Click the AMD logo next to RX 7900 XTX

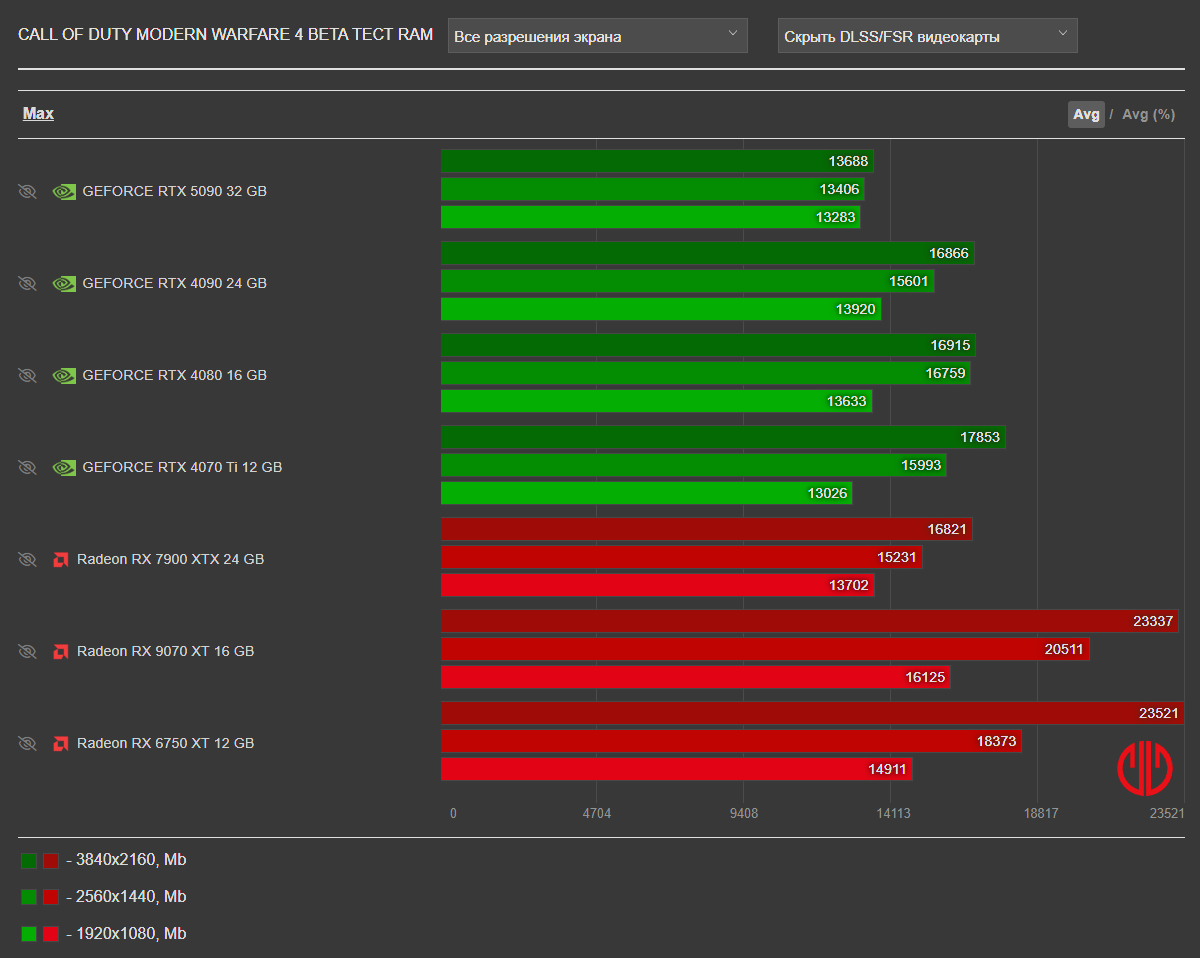click(x=61, y=559)
